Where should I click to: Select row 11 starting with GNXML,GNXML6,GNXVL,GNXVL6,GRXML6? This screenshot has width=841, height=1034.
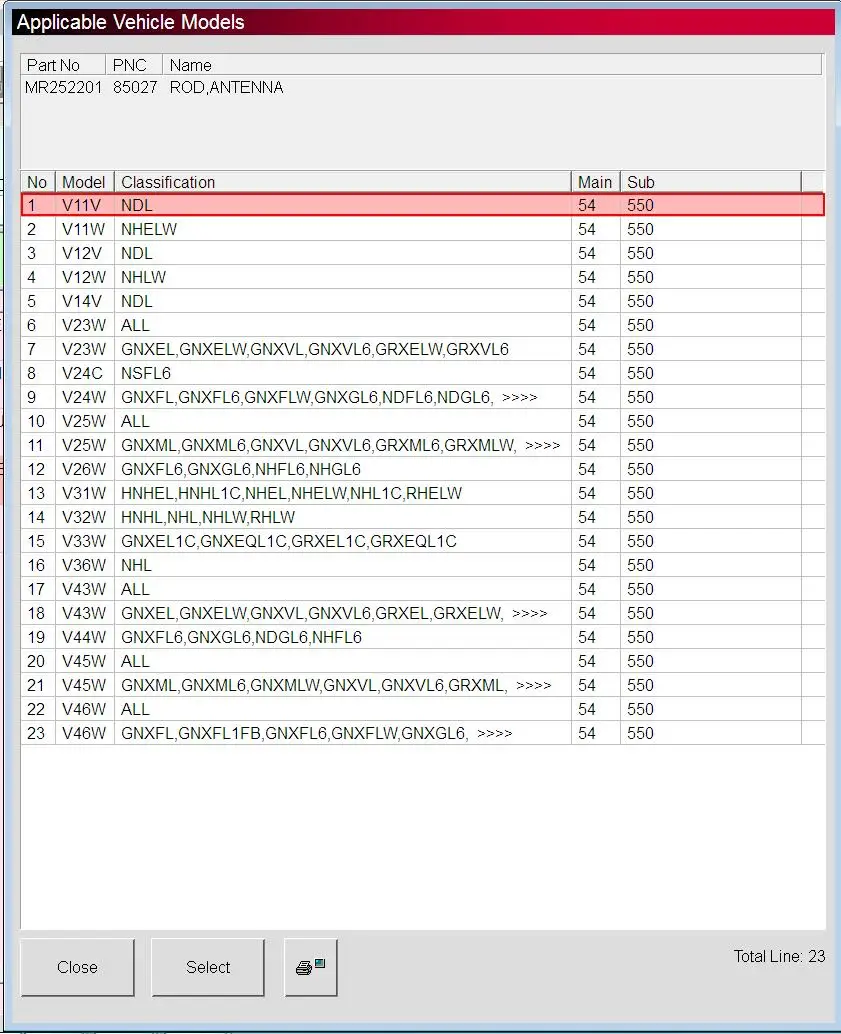(423, 445)
